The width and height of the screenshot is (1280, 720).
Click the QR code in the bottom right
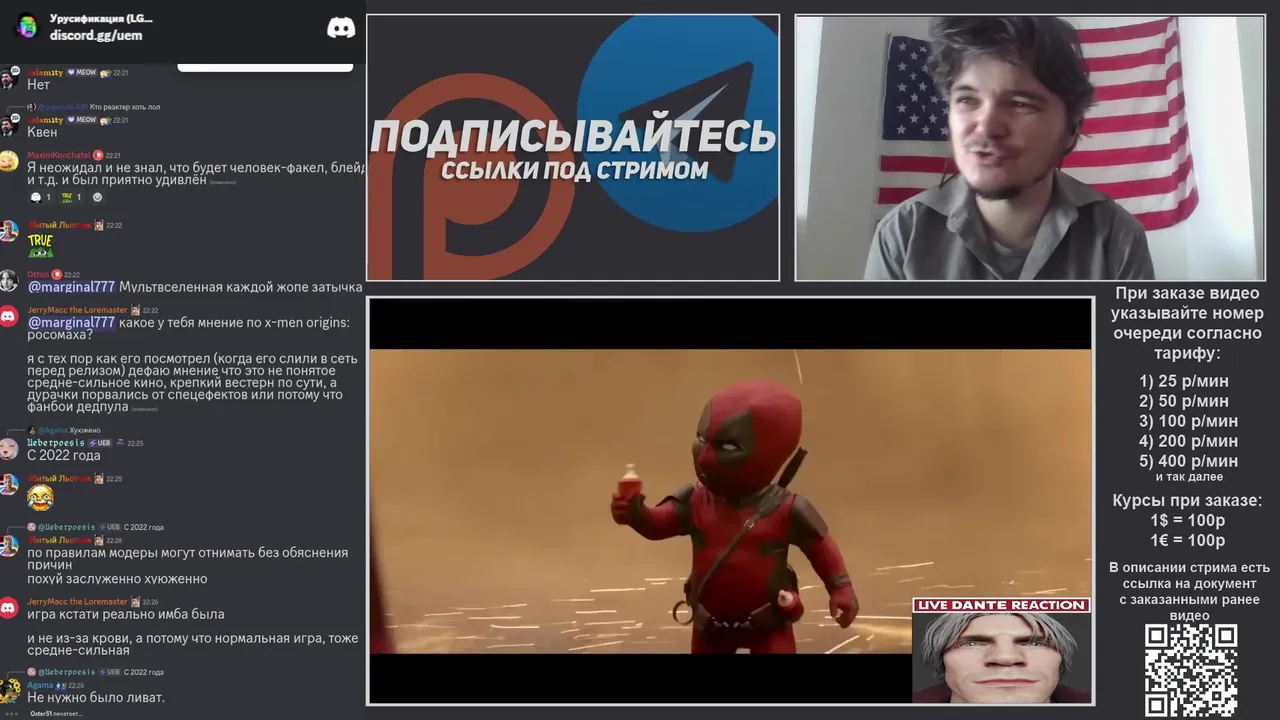[1190, 670]
